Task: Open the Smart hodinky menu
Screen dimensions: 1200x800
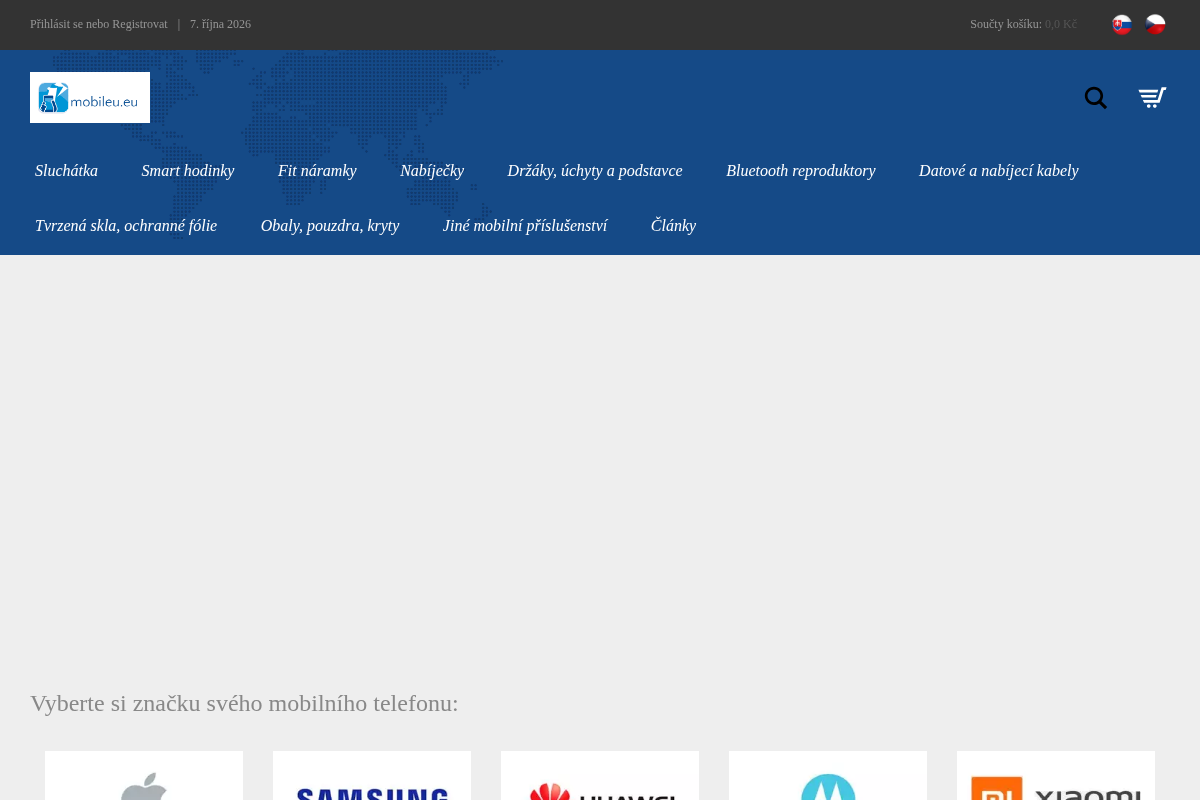Action: point(188,171)
